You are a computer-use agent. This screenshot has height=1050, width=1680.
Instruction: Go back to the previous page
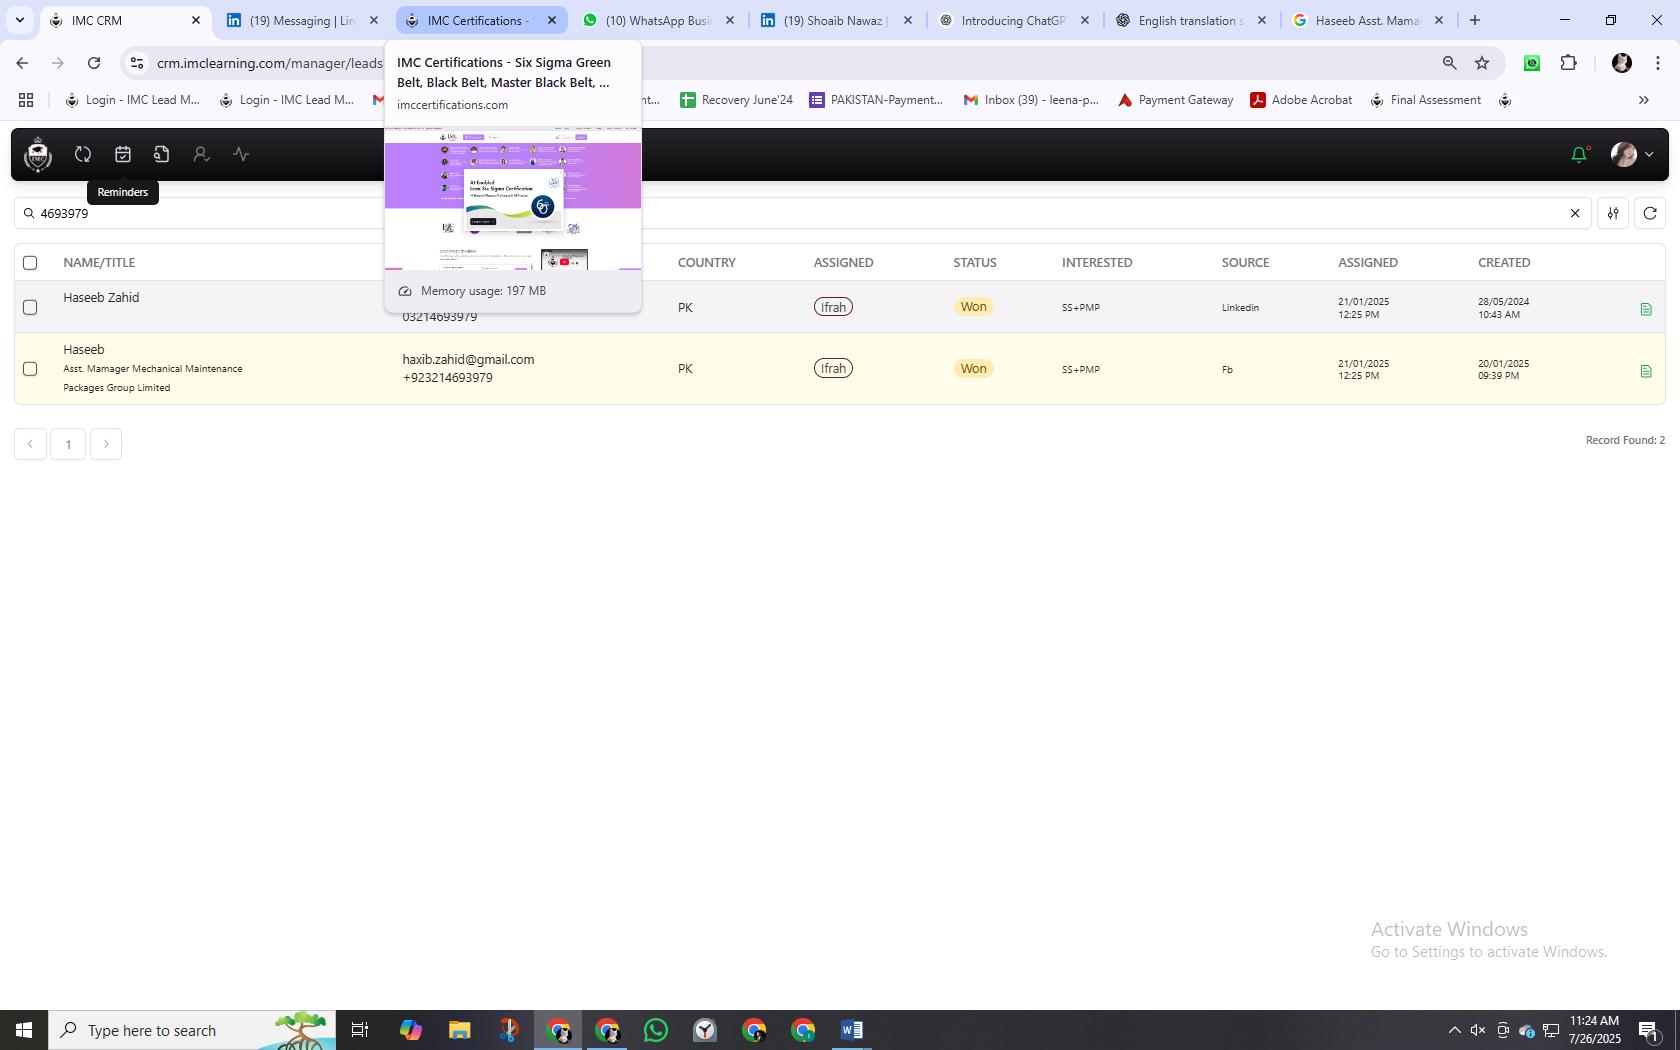(x=22, y=63)
